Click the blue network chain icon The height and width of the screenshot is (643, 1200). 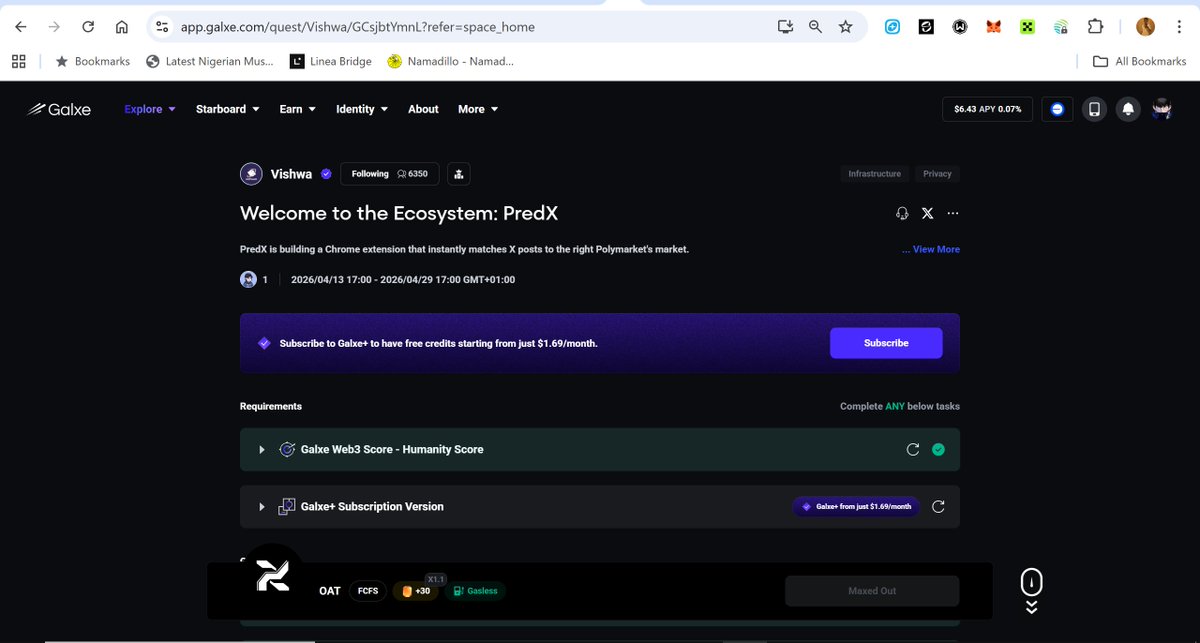tap(1058, 109)
